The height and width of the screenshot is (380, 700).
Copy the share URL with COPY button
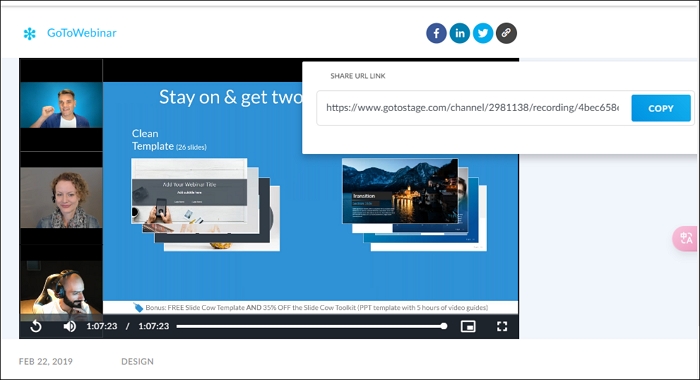click(661, 108)
